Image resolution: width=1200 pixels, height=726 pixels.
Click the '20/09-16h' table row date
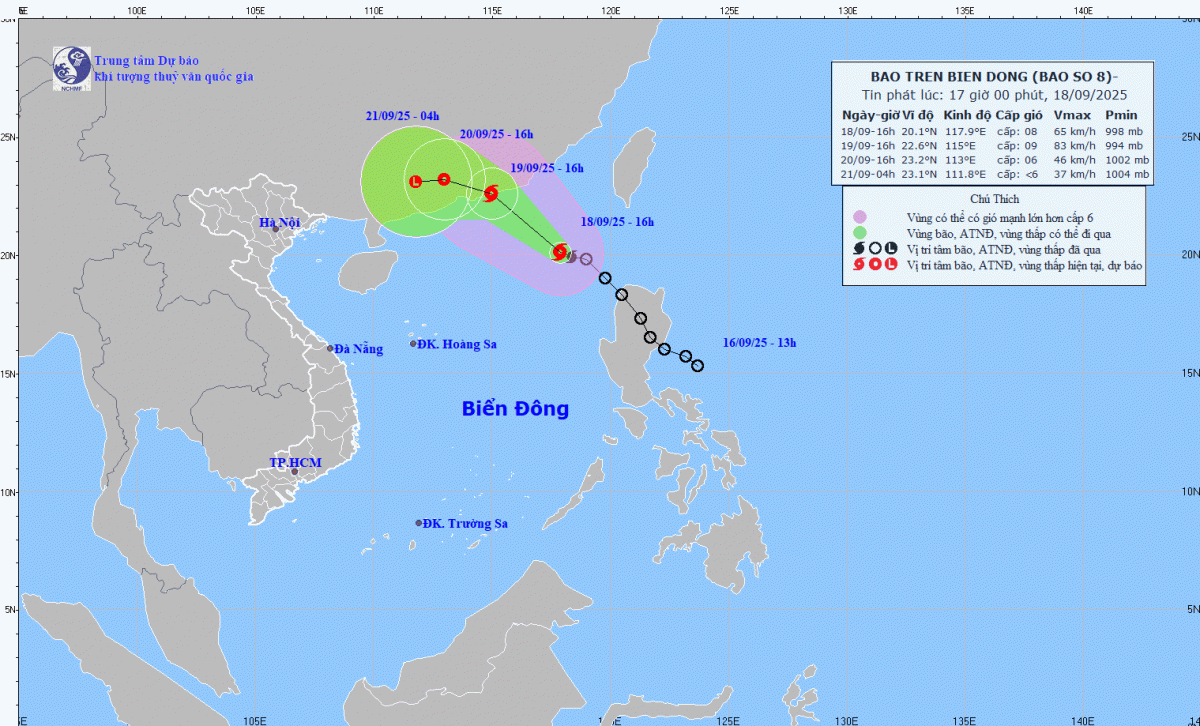pos(868,159)
